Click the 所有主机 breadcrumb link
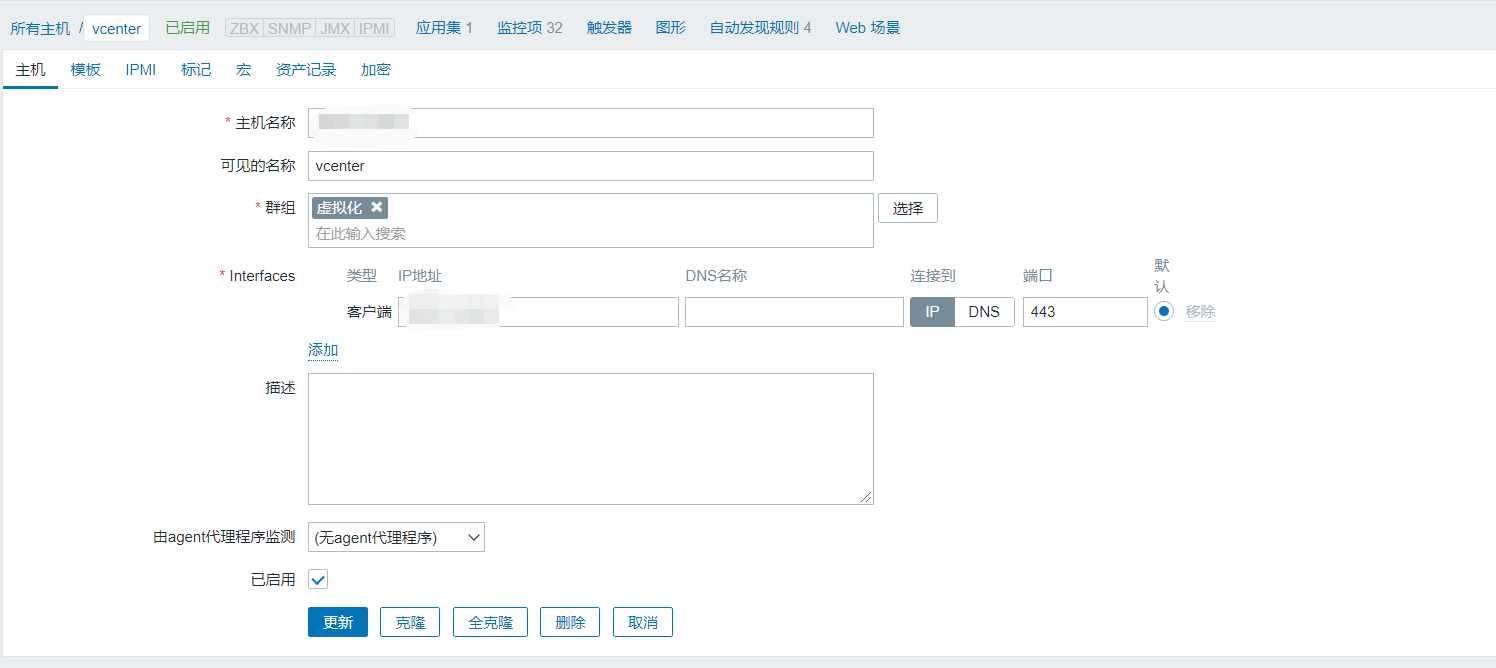The width and height of the screenshot is (1496, 668). click(x=40, y=28)
